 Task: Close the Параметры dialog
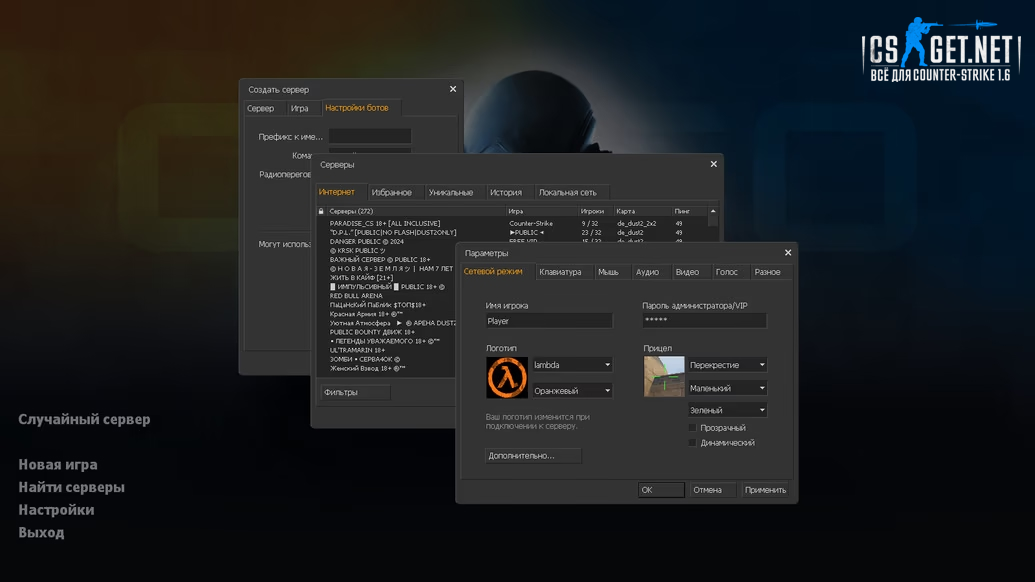[x=788, y=253]
